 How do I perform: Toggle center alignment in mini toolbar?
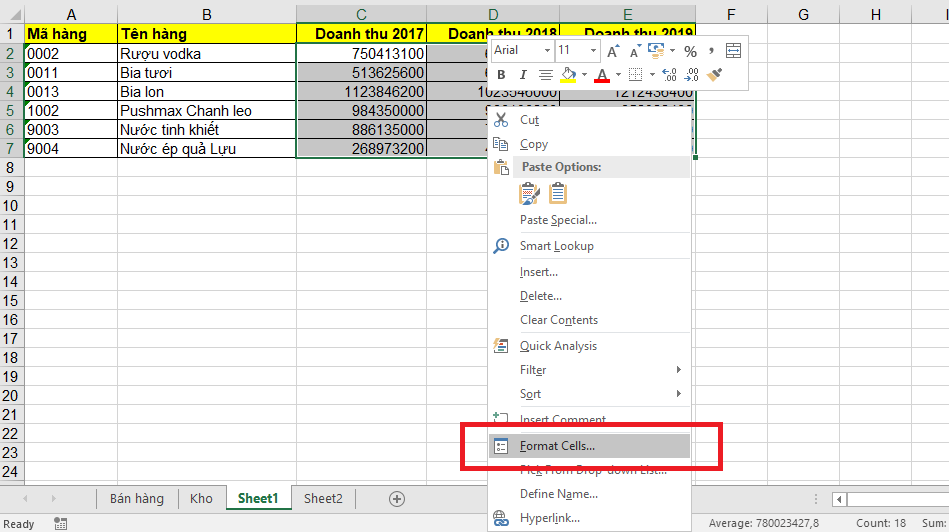545,75
